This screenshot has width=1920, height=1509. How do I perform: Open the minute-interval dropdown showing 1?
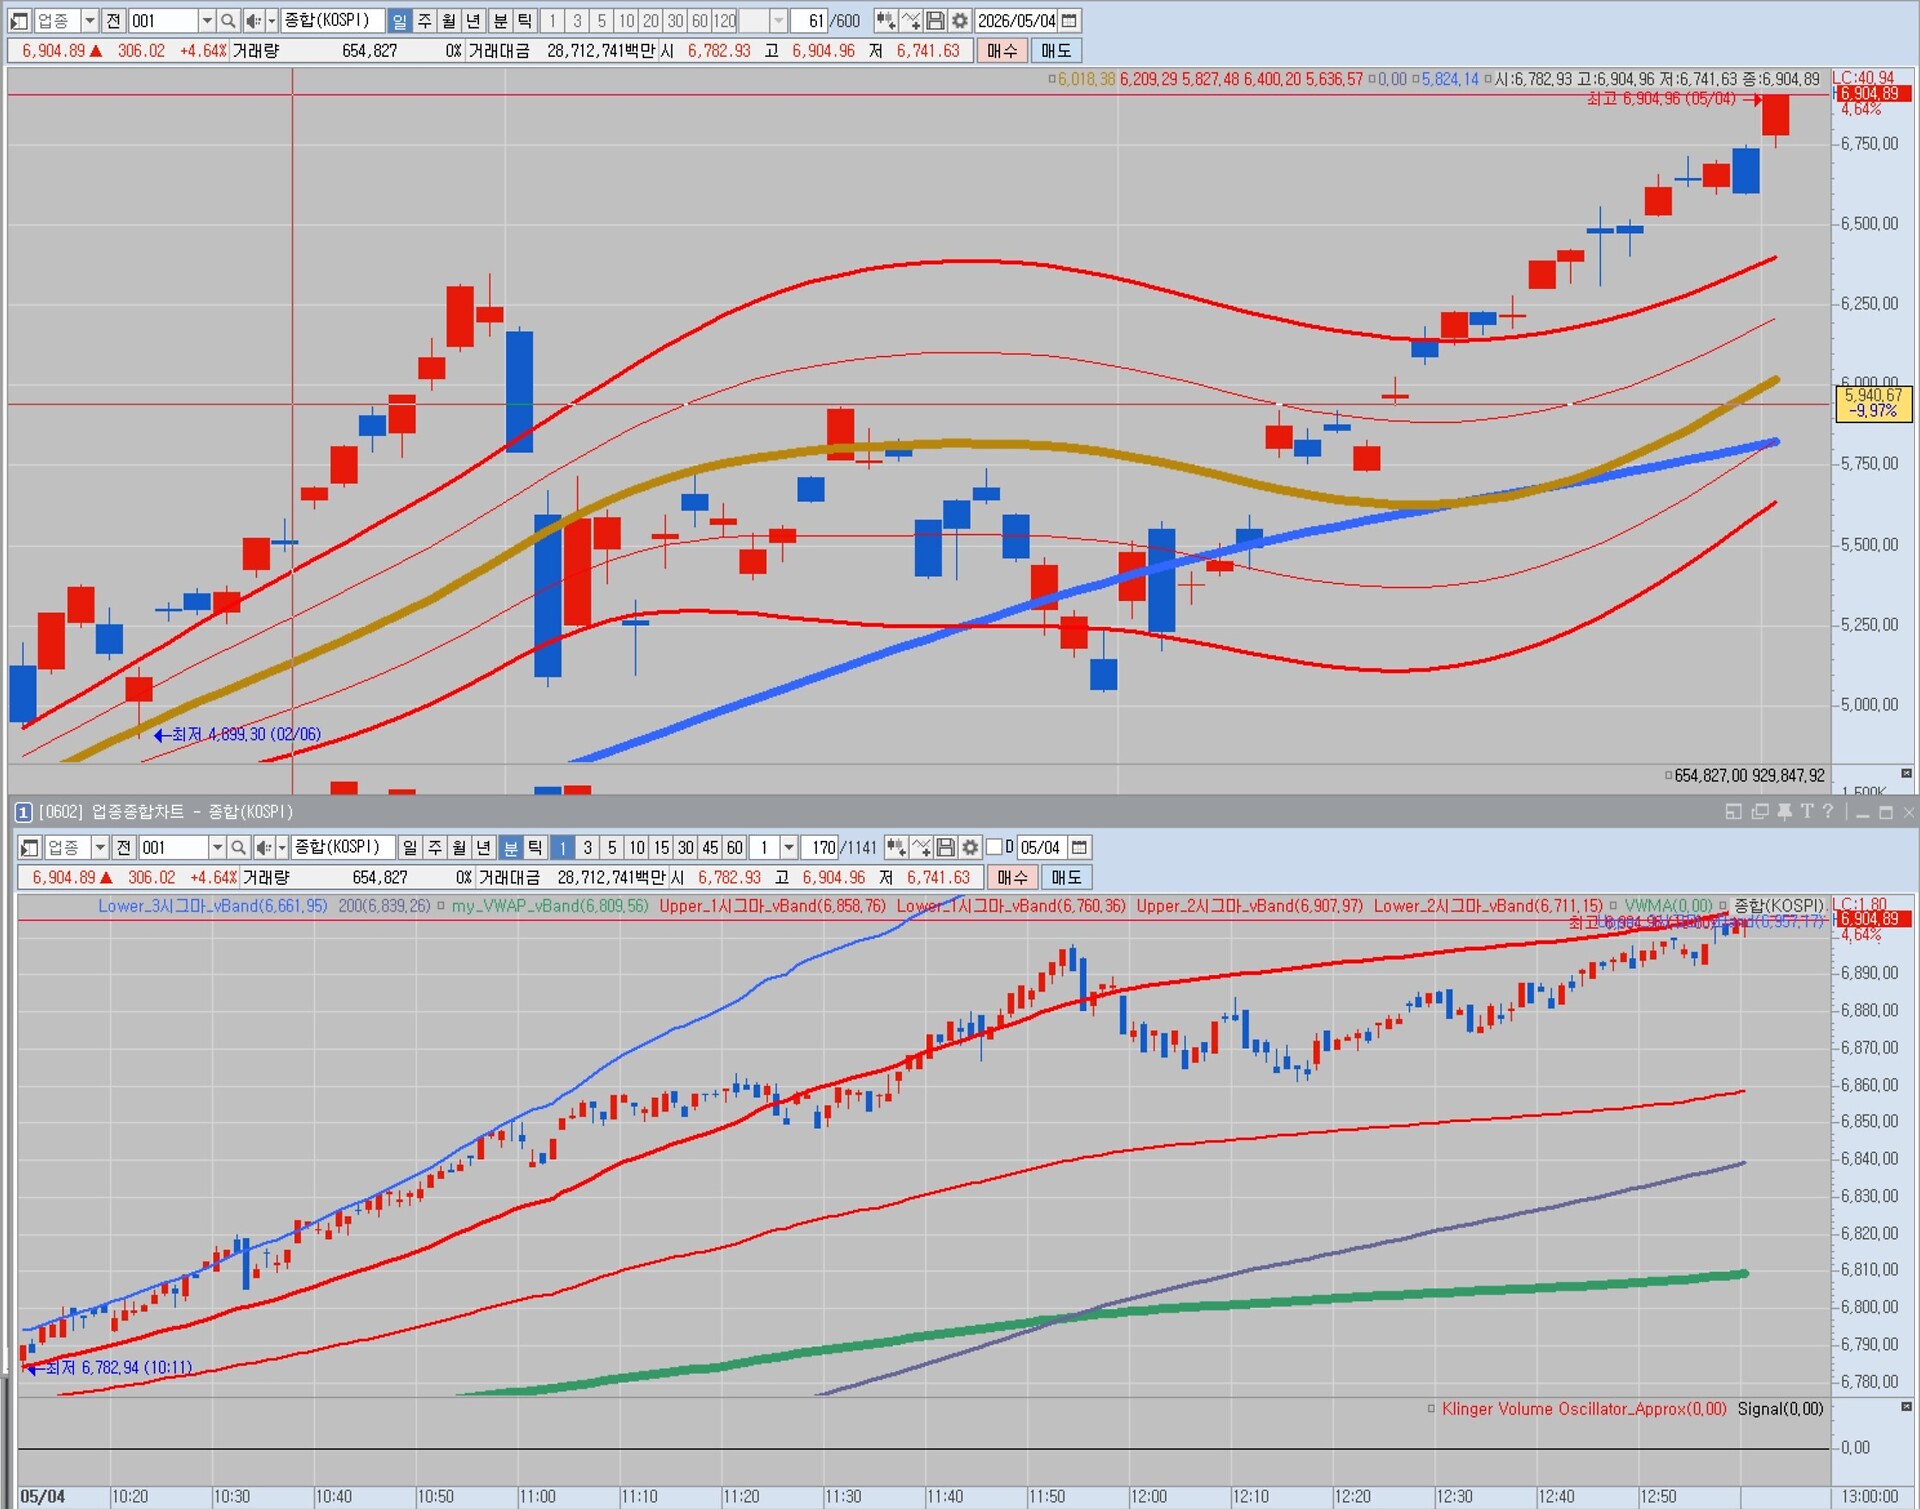pos(789,847)
